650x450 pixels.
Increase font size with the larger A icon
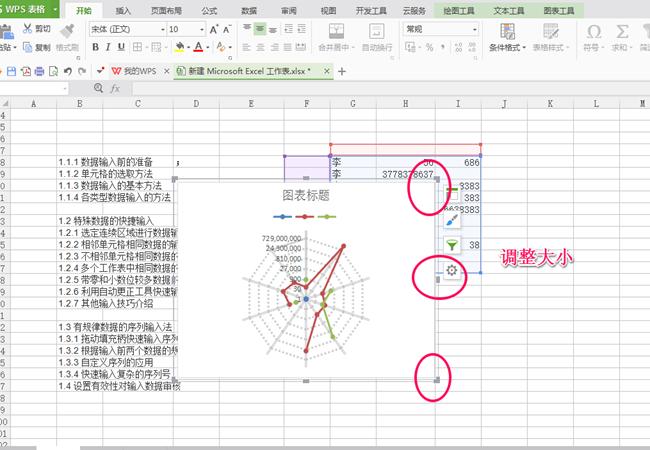click(214, 29)
